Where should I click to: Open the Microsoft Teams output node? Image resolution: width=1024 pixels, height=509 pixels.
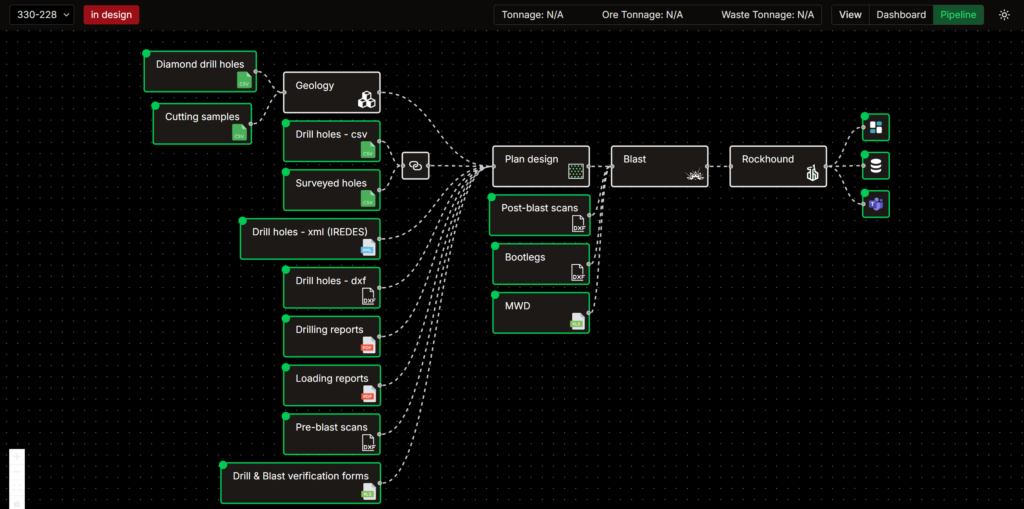875,204
